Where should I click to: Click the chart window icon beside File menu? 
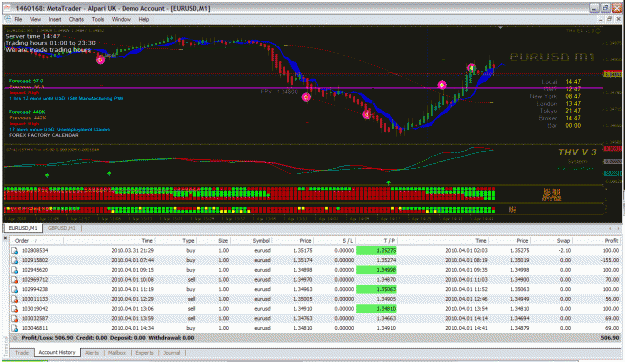8,19
